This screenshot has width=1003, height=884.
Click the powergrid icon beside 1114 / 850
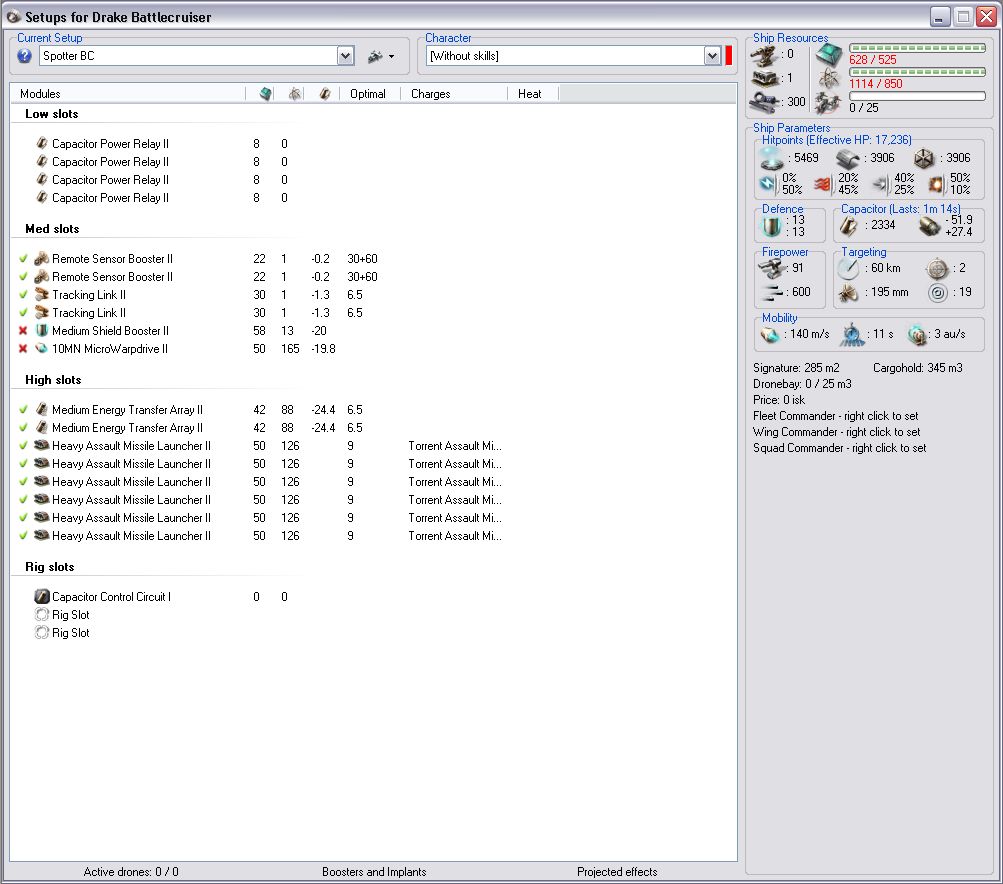click(x=829, y=79)
